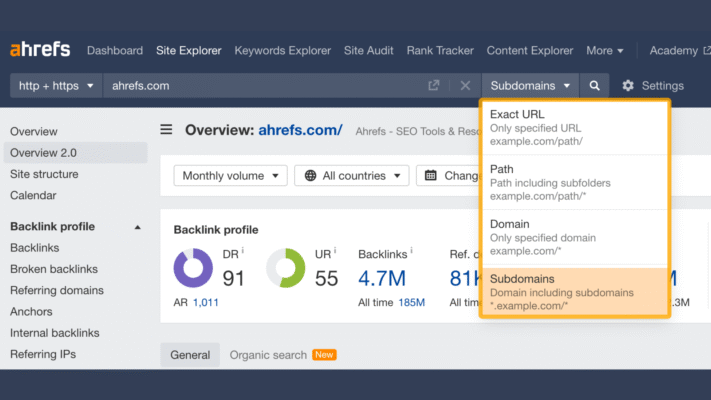This screenshot has height=400, width=711.
Task: Click the magnifier search button
Action: [x=594, y=86]
